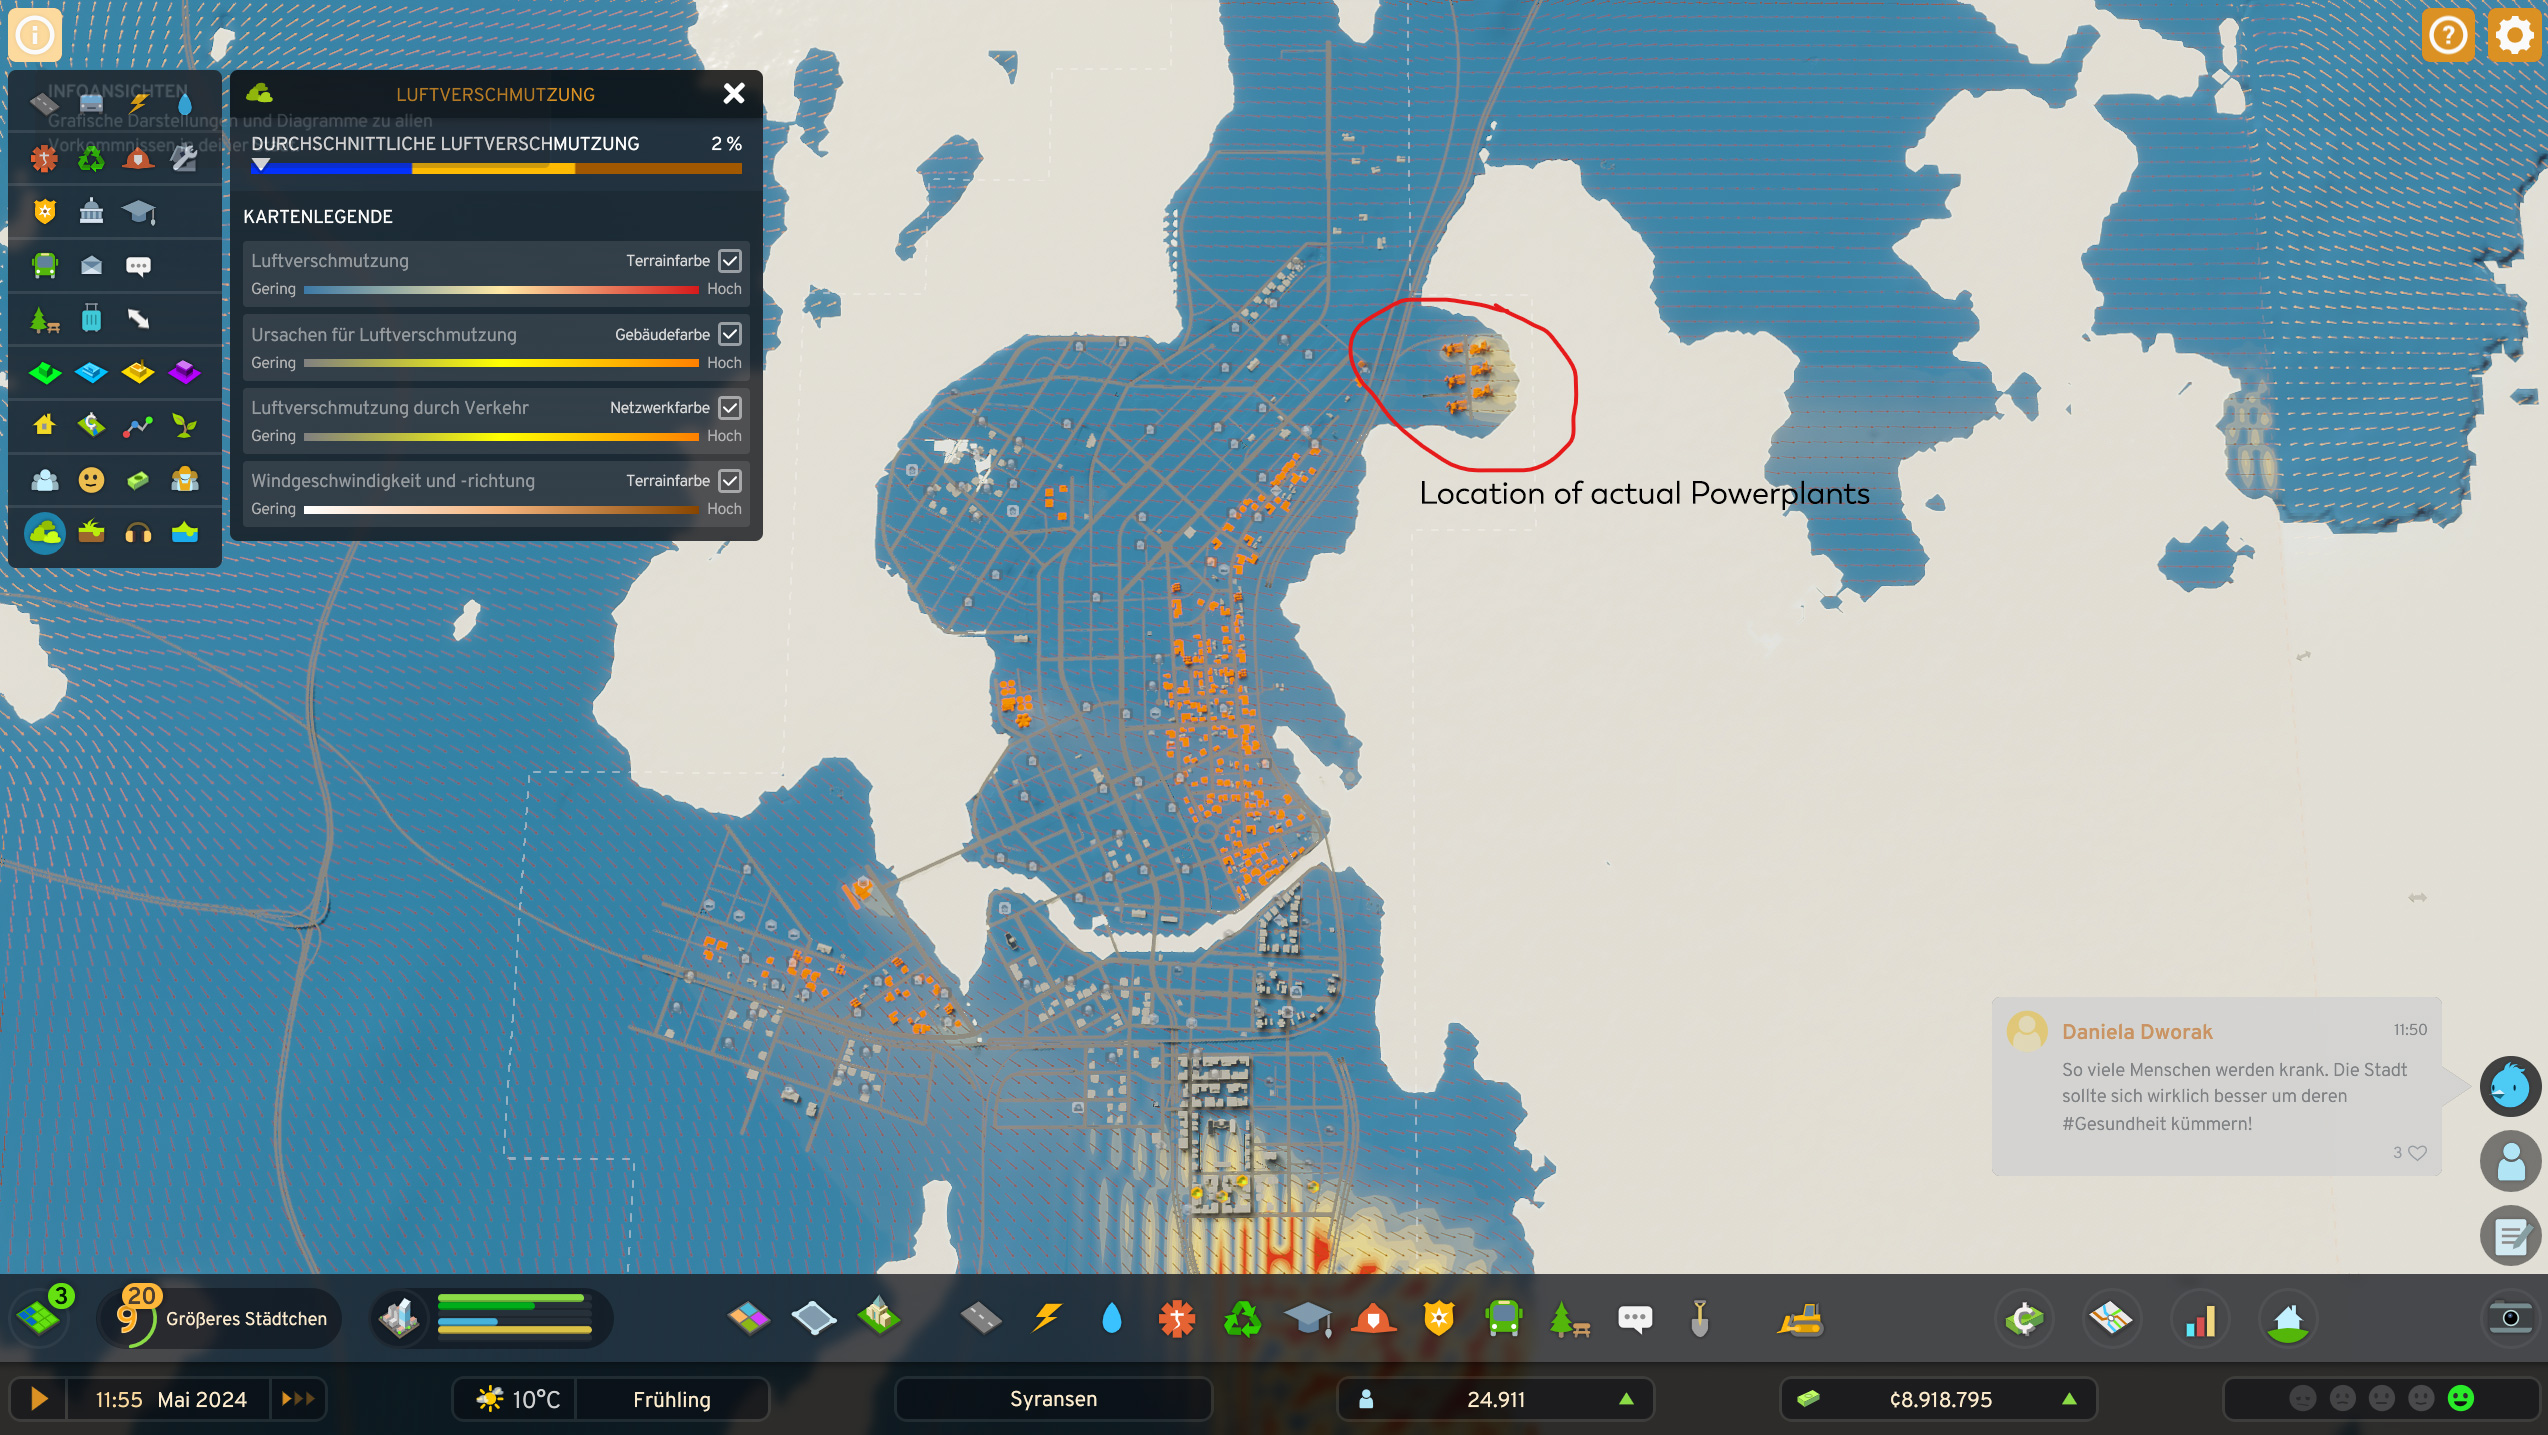
Task: Open noise pollution infoview with headphones icon
Action: coord(139,533)
